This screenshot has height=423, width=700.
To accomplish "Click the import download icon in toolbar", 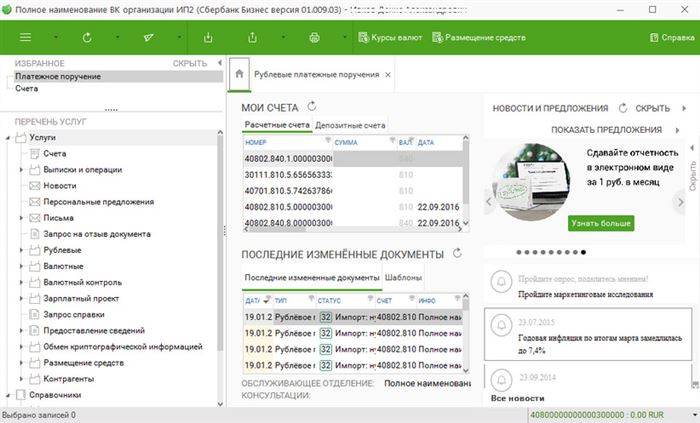I will tap(208, 37).
